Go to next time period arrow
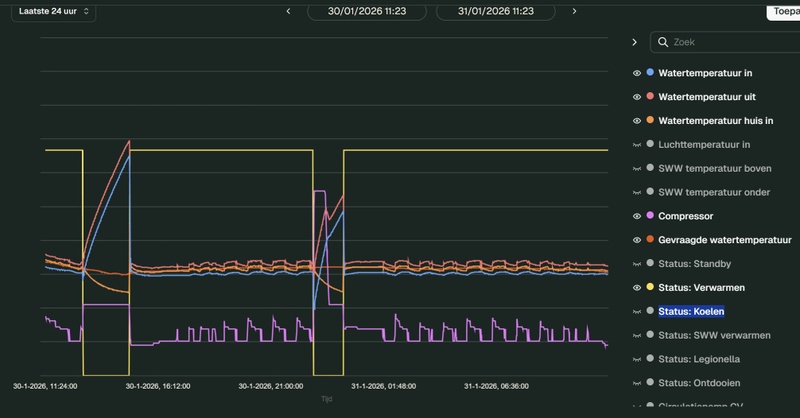Image resolution: width=800 pixels, height=418 pixels. point(574,11)
